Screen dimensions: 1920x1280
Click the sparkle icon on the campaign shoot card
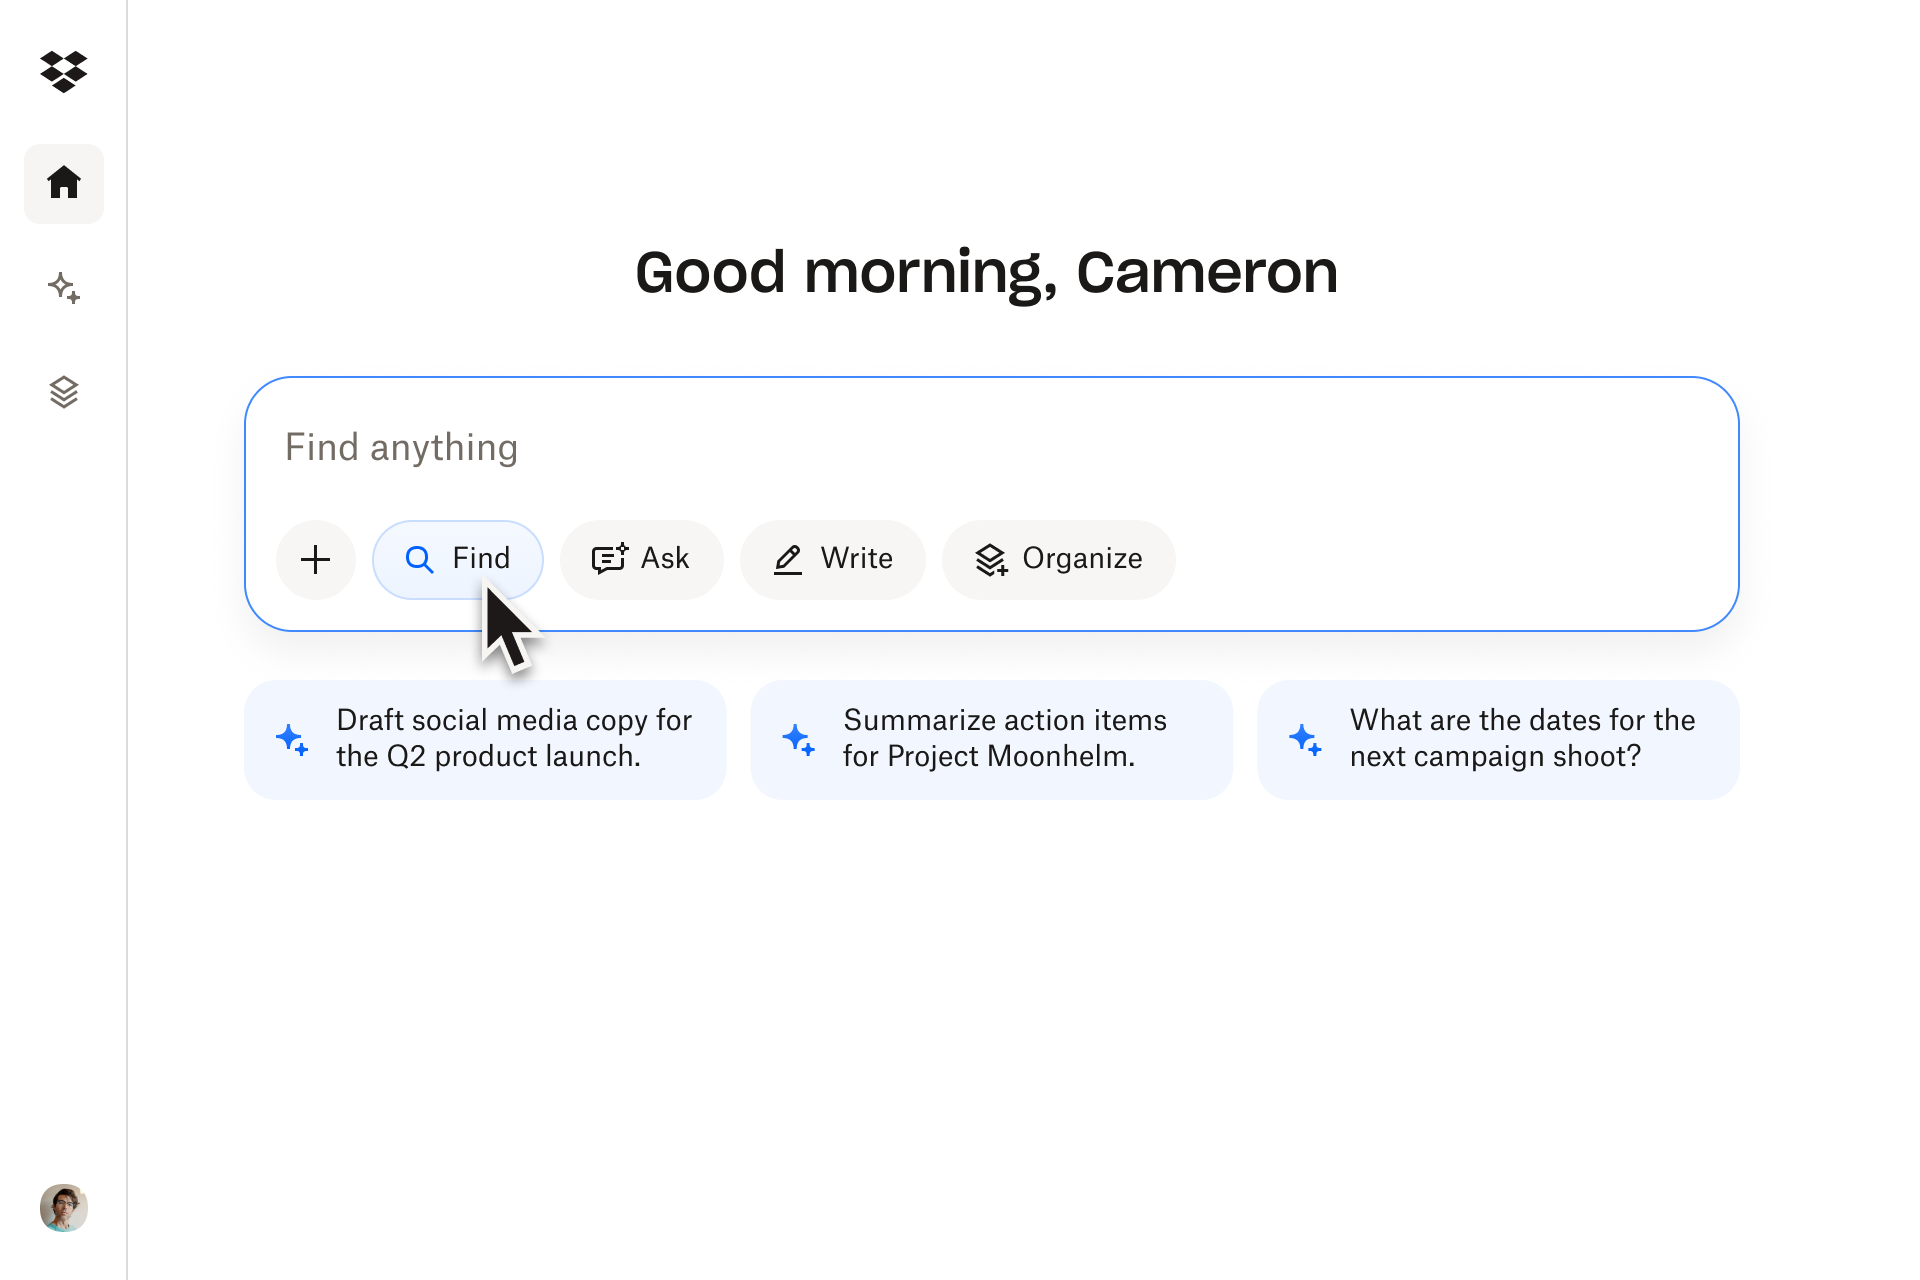click(x=1304, y=738)
